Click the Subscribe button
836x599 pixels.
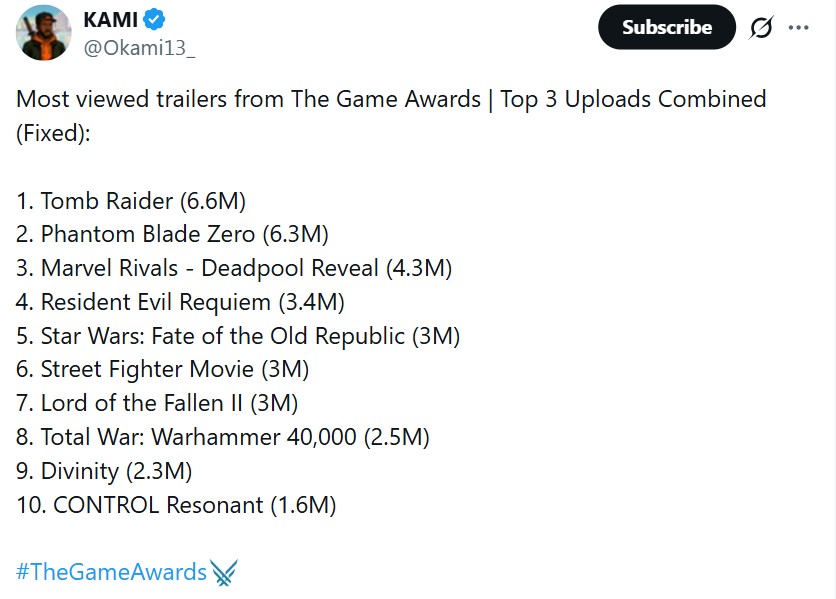click(666, 27)
